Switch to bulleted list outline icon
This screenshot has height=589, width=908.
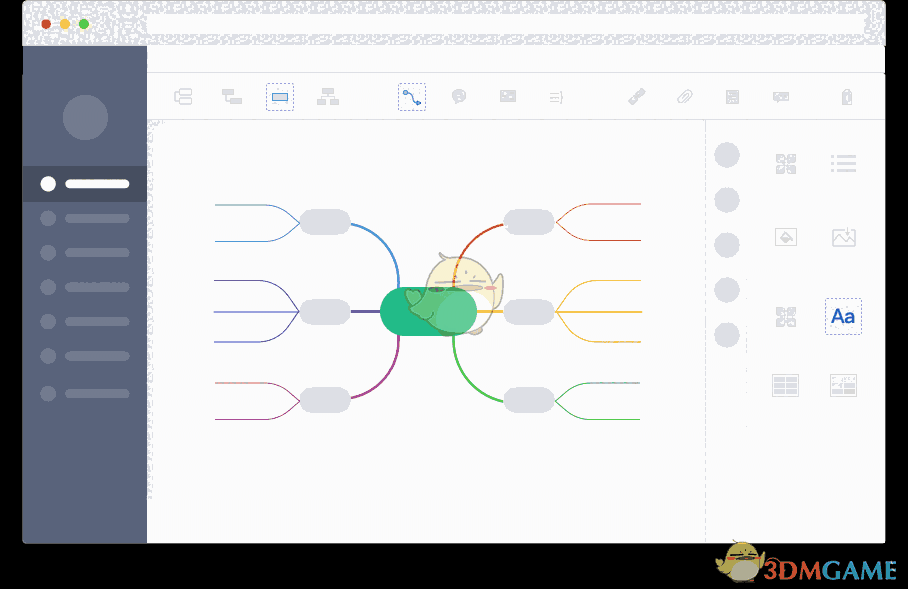coord(843,163)
